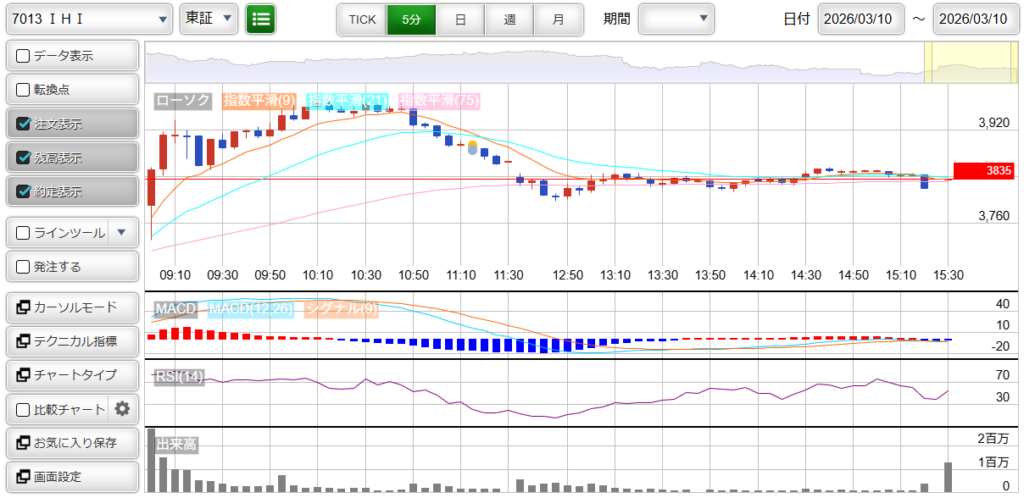Open カーソルモード popup panel
Screen dimensions: 1024x498
71,307
